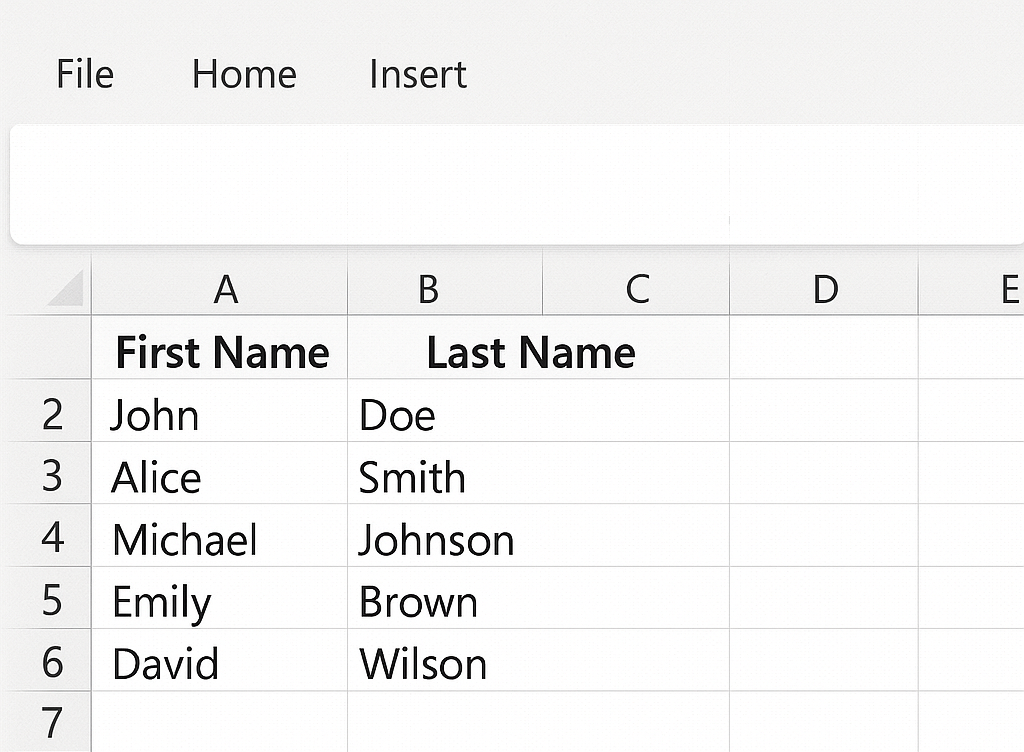Select column B header
Viewport: 1024px width, 752px height.
tap(428, 289)
